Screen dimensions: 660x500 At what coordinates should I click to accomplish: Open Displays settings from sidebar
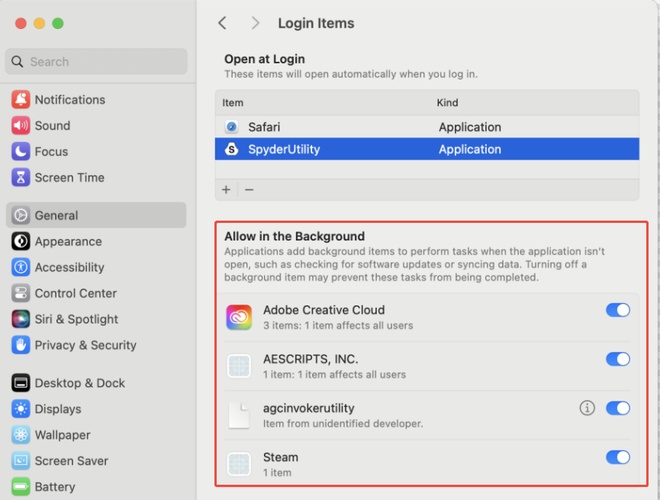(96, 409)
